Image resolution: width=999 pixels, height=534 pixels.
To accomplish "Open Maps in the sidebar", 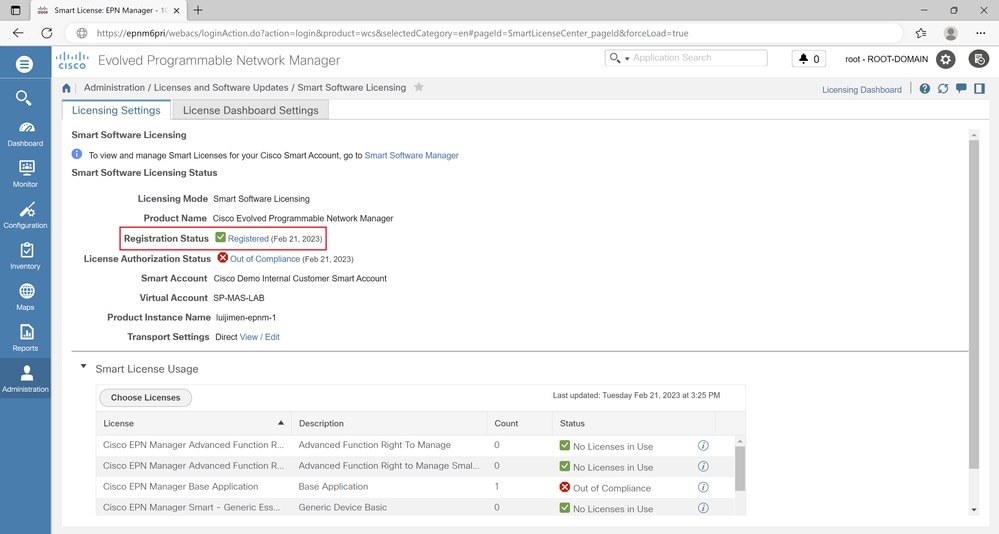I will point(25,297).
